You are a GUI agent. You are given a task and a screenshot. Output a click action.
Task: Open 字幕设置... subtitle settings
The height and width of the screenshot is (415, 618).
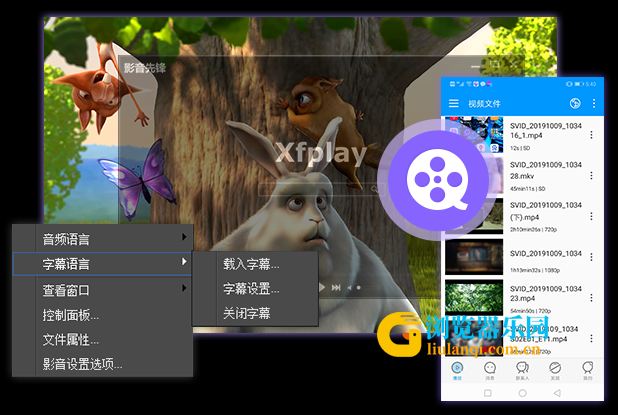coord(255,289)
